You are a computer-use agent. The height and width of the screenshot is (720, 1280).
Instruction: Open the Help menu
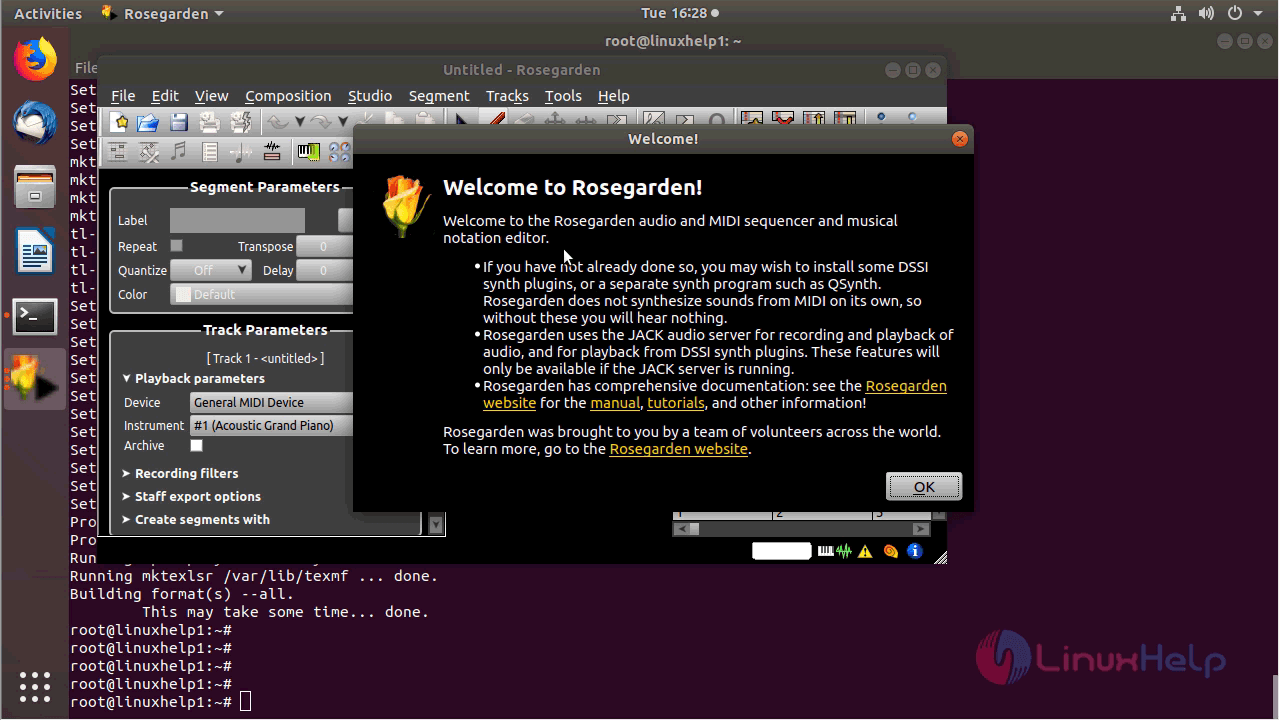click(x=614, y=96)
